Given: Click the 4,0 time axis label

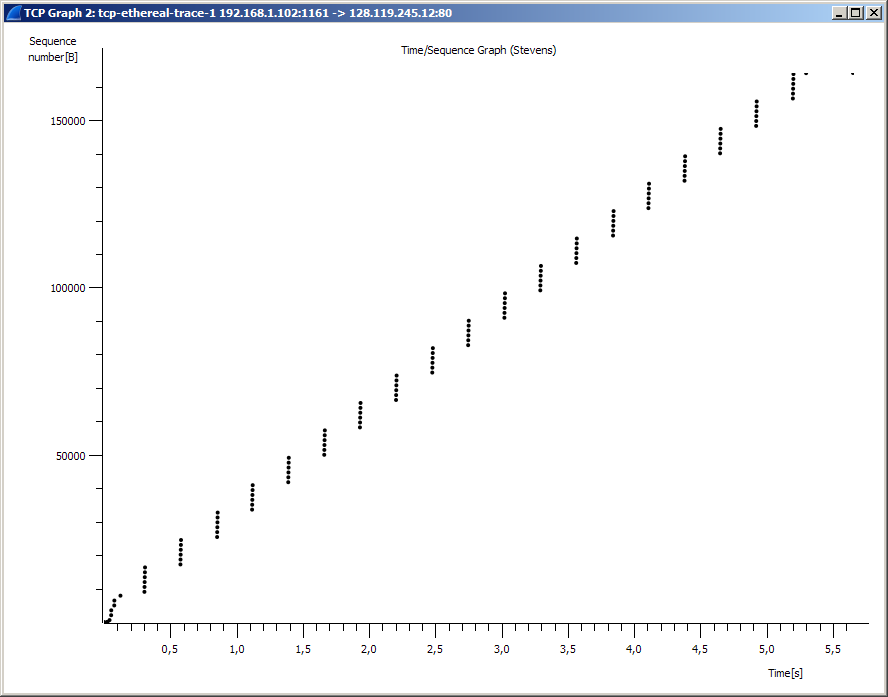Looking at the screenshot, I should [x=634, y=649].
